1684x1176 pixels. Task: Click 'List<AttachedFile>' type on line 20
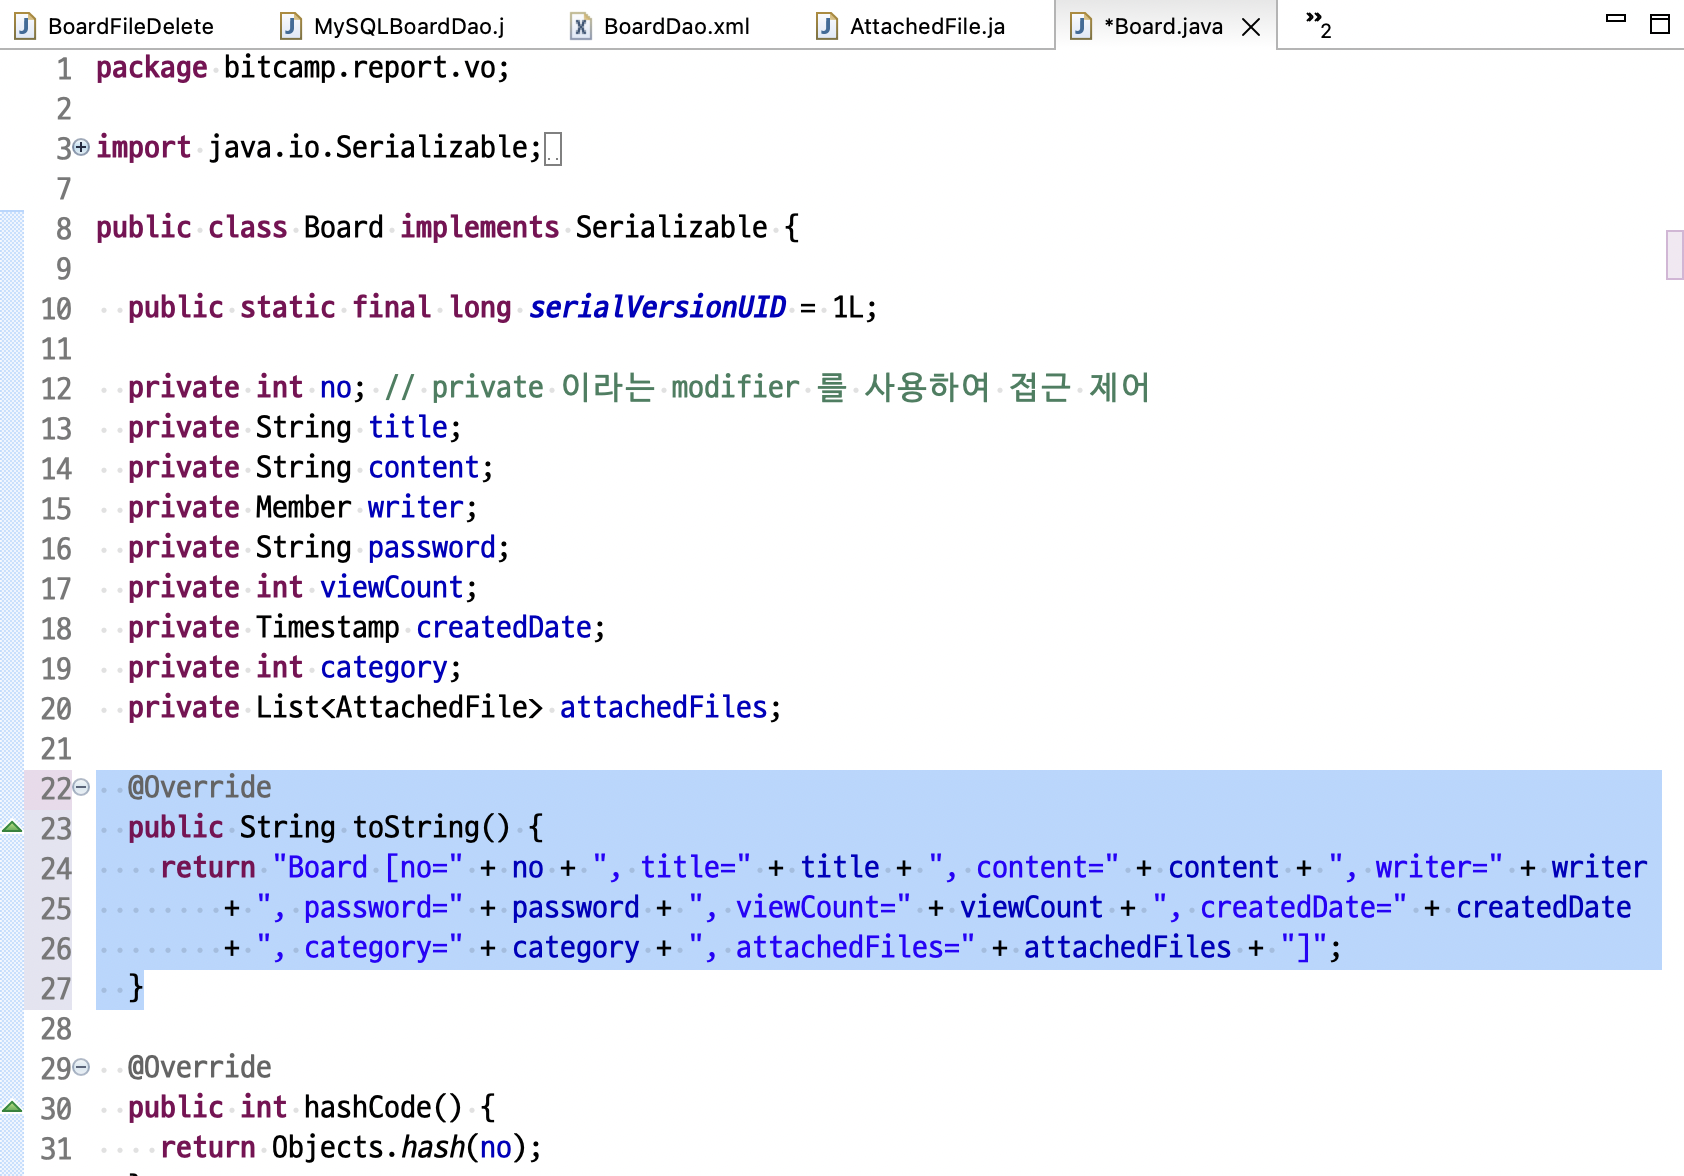[x=399, y=707]
